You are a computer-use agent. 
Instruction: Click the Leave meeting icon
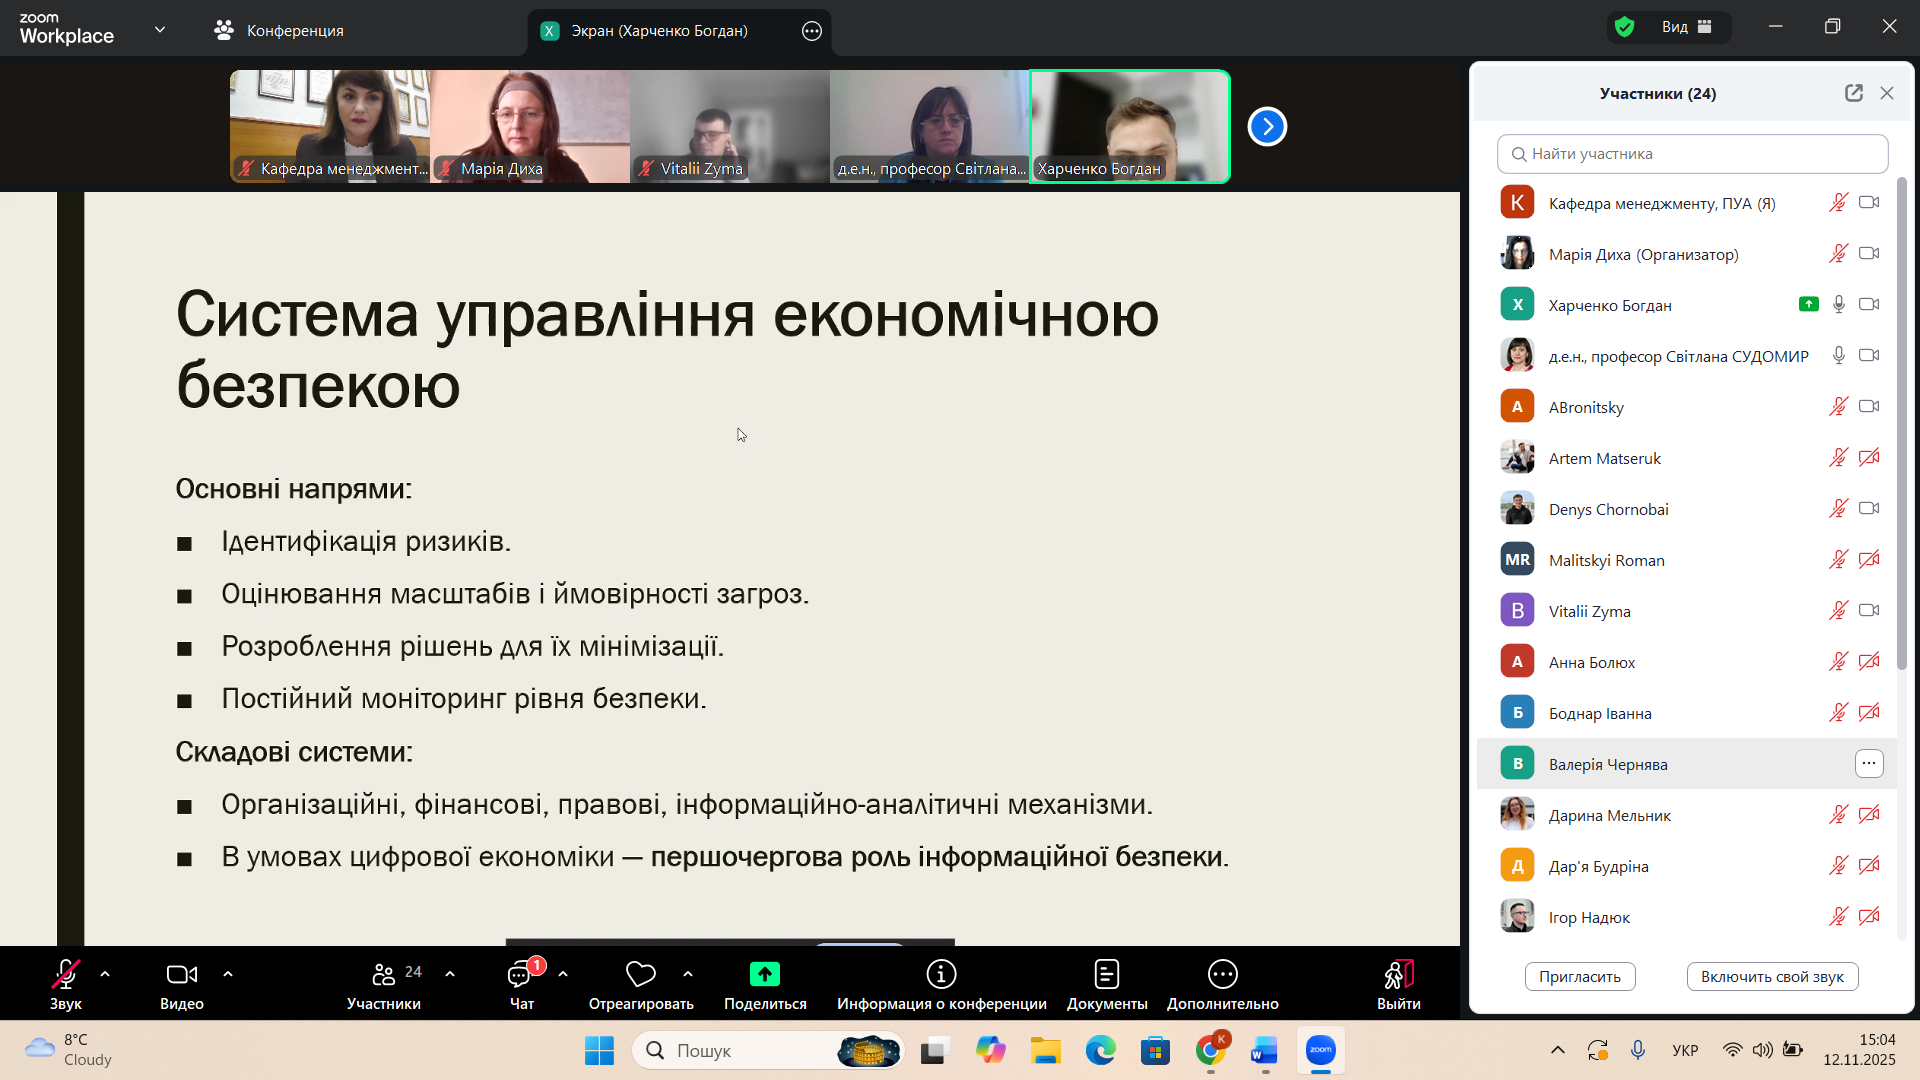[1398, 974]
